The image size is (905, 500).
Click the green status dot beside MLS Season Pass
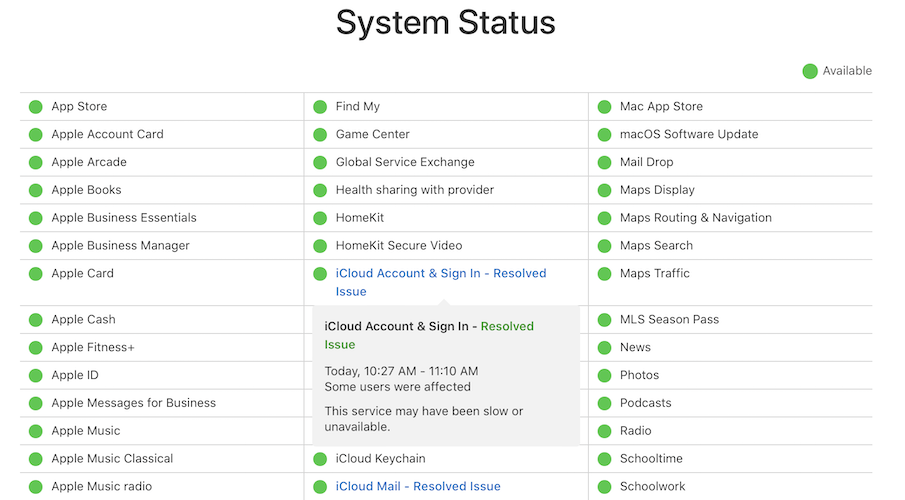point(604,320)
